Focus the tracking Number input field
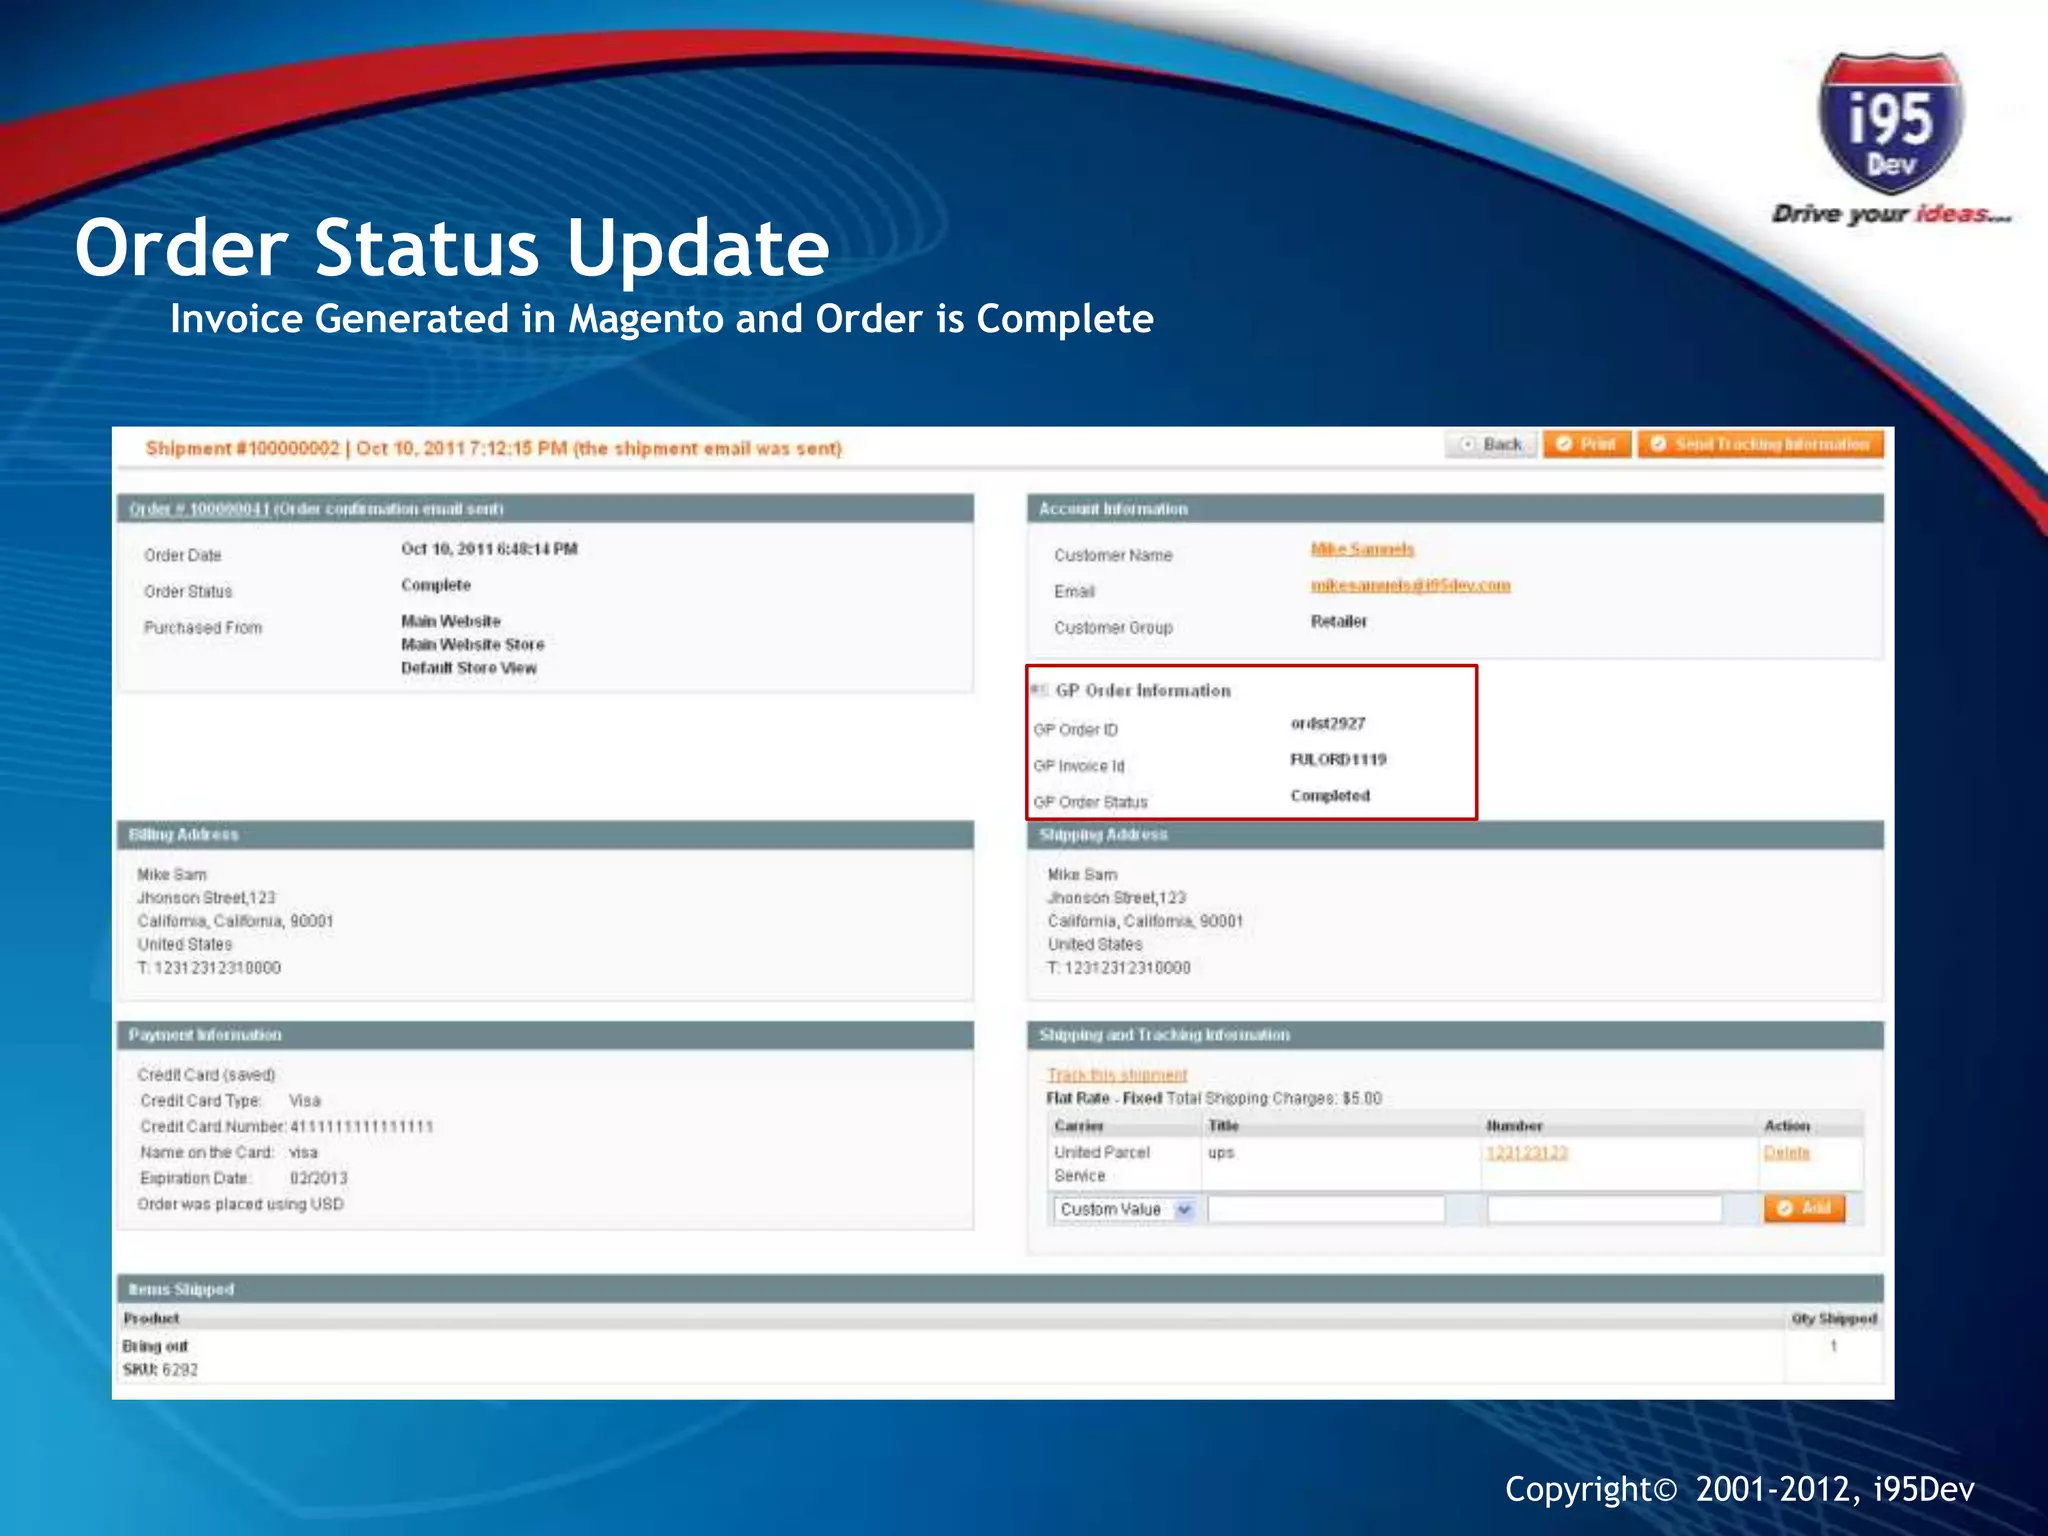 [1604, 1209]
